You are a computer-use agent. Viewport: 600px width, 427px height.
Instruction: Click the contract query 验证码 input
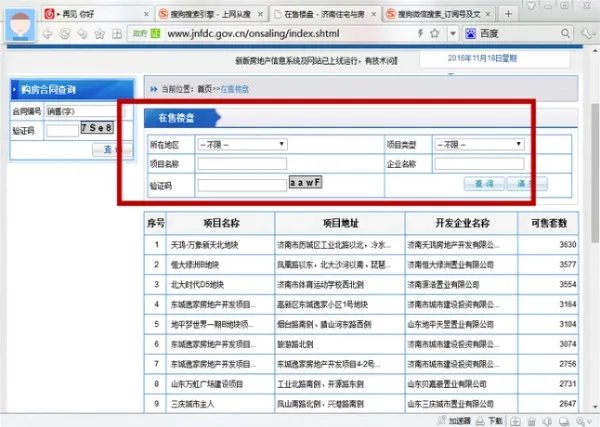tap(62, 131)
